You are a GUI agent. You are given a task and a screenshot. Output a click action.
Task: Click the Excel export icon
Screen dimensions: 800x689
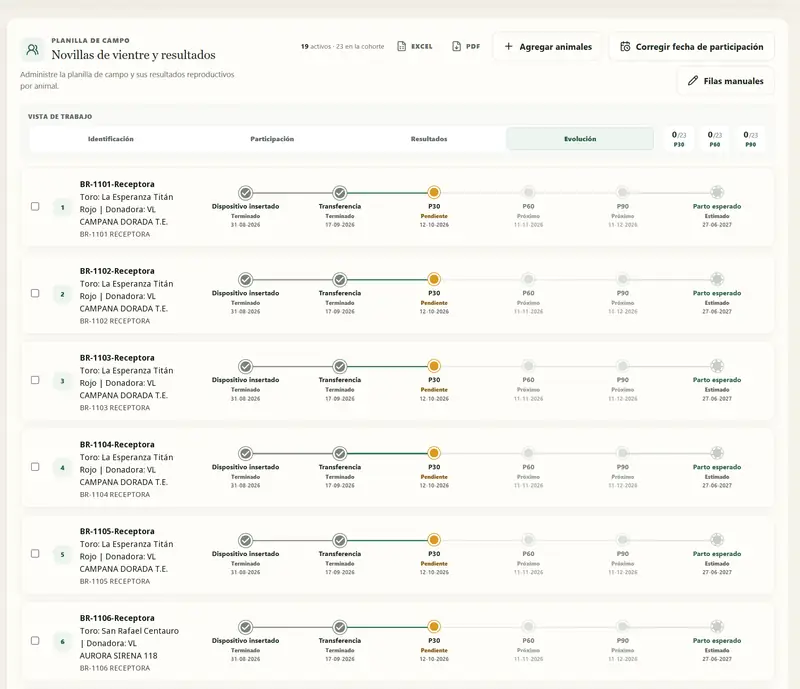point(402,46)
